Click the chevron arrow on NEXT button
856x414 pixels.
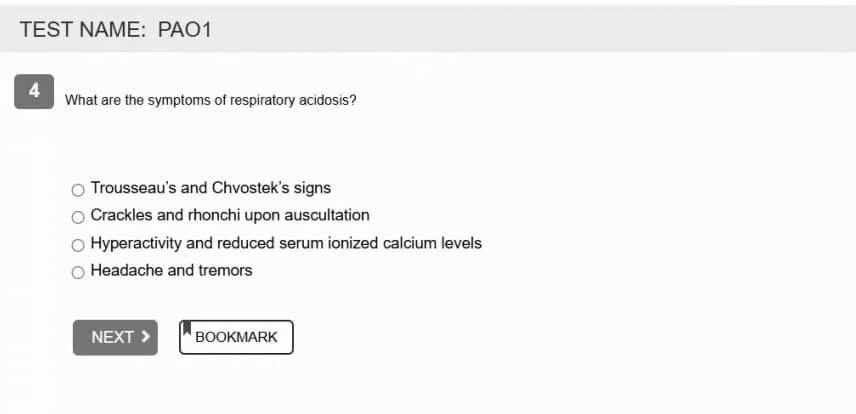click(146, 337)
